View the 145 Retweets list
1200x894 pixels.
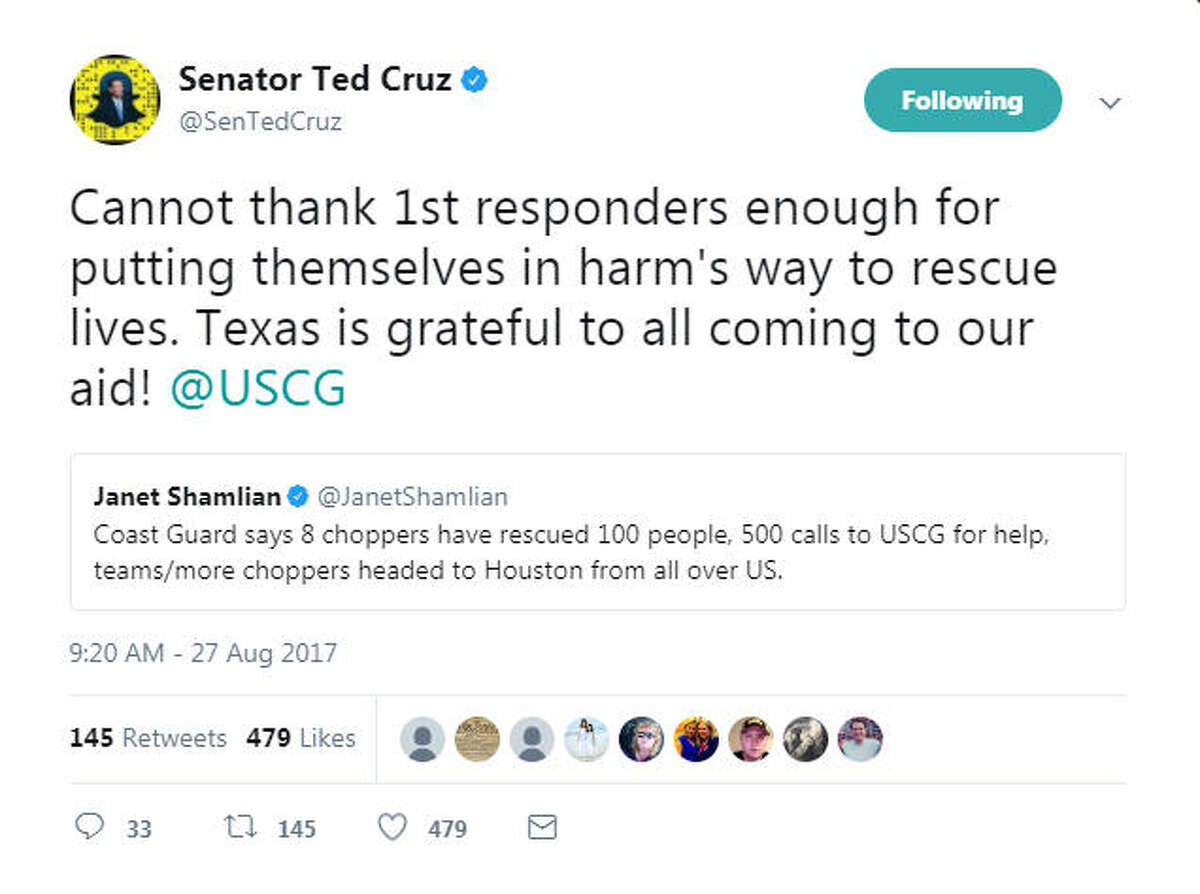click(x=148, y=739)
